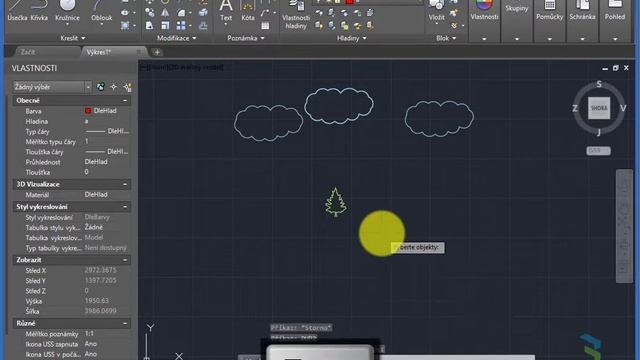Click the Mirror tool in Modifikace
This screenshot has height=360, width=640.
click(x=165, y=13)
